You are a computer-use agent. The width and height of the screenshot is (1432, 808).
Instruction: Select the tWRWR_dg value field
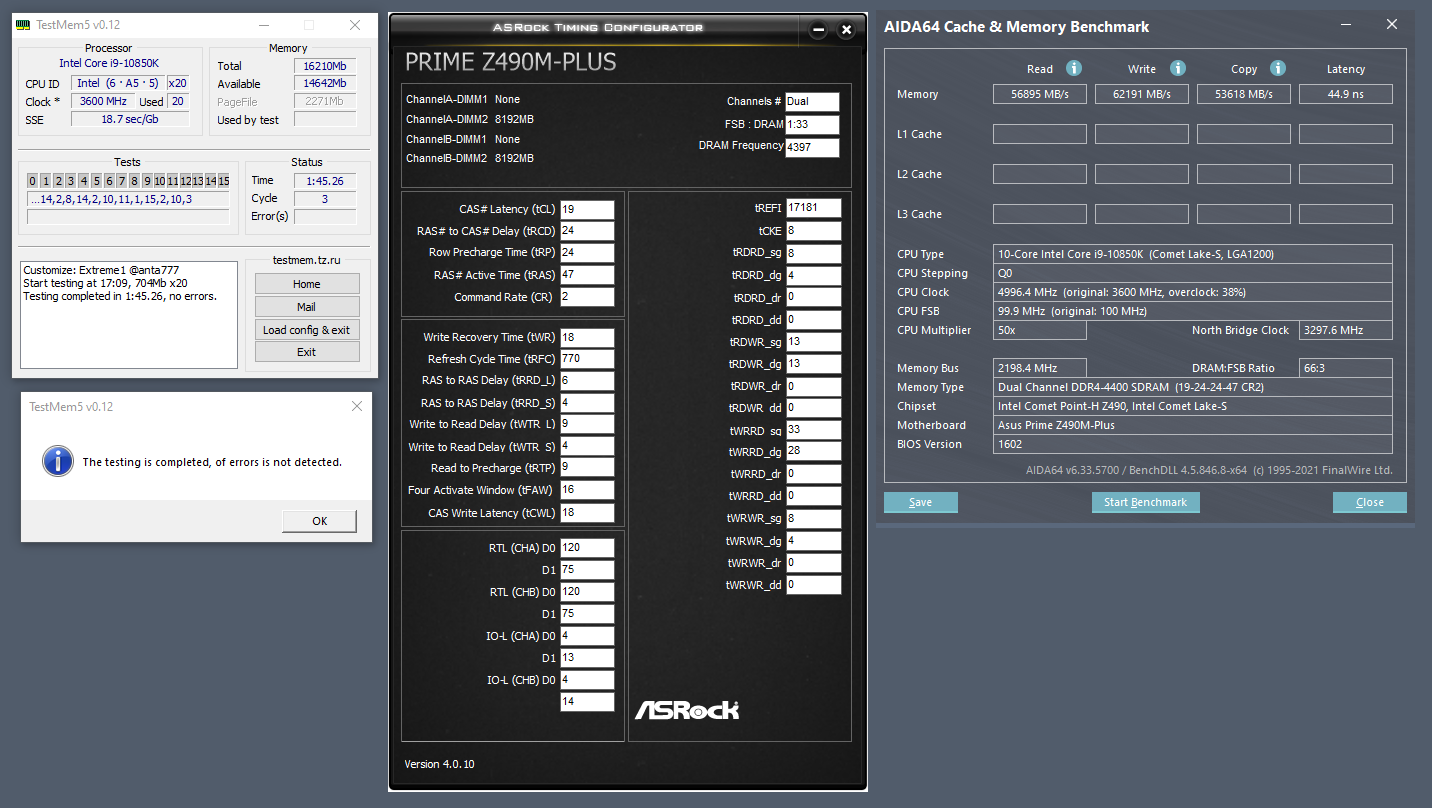[x=814, y=541]
